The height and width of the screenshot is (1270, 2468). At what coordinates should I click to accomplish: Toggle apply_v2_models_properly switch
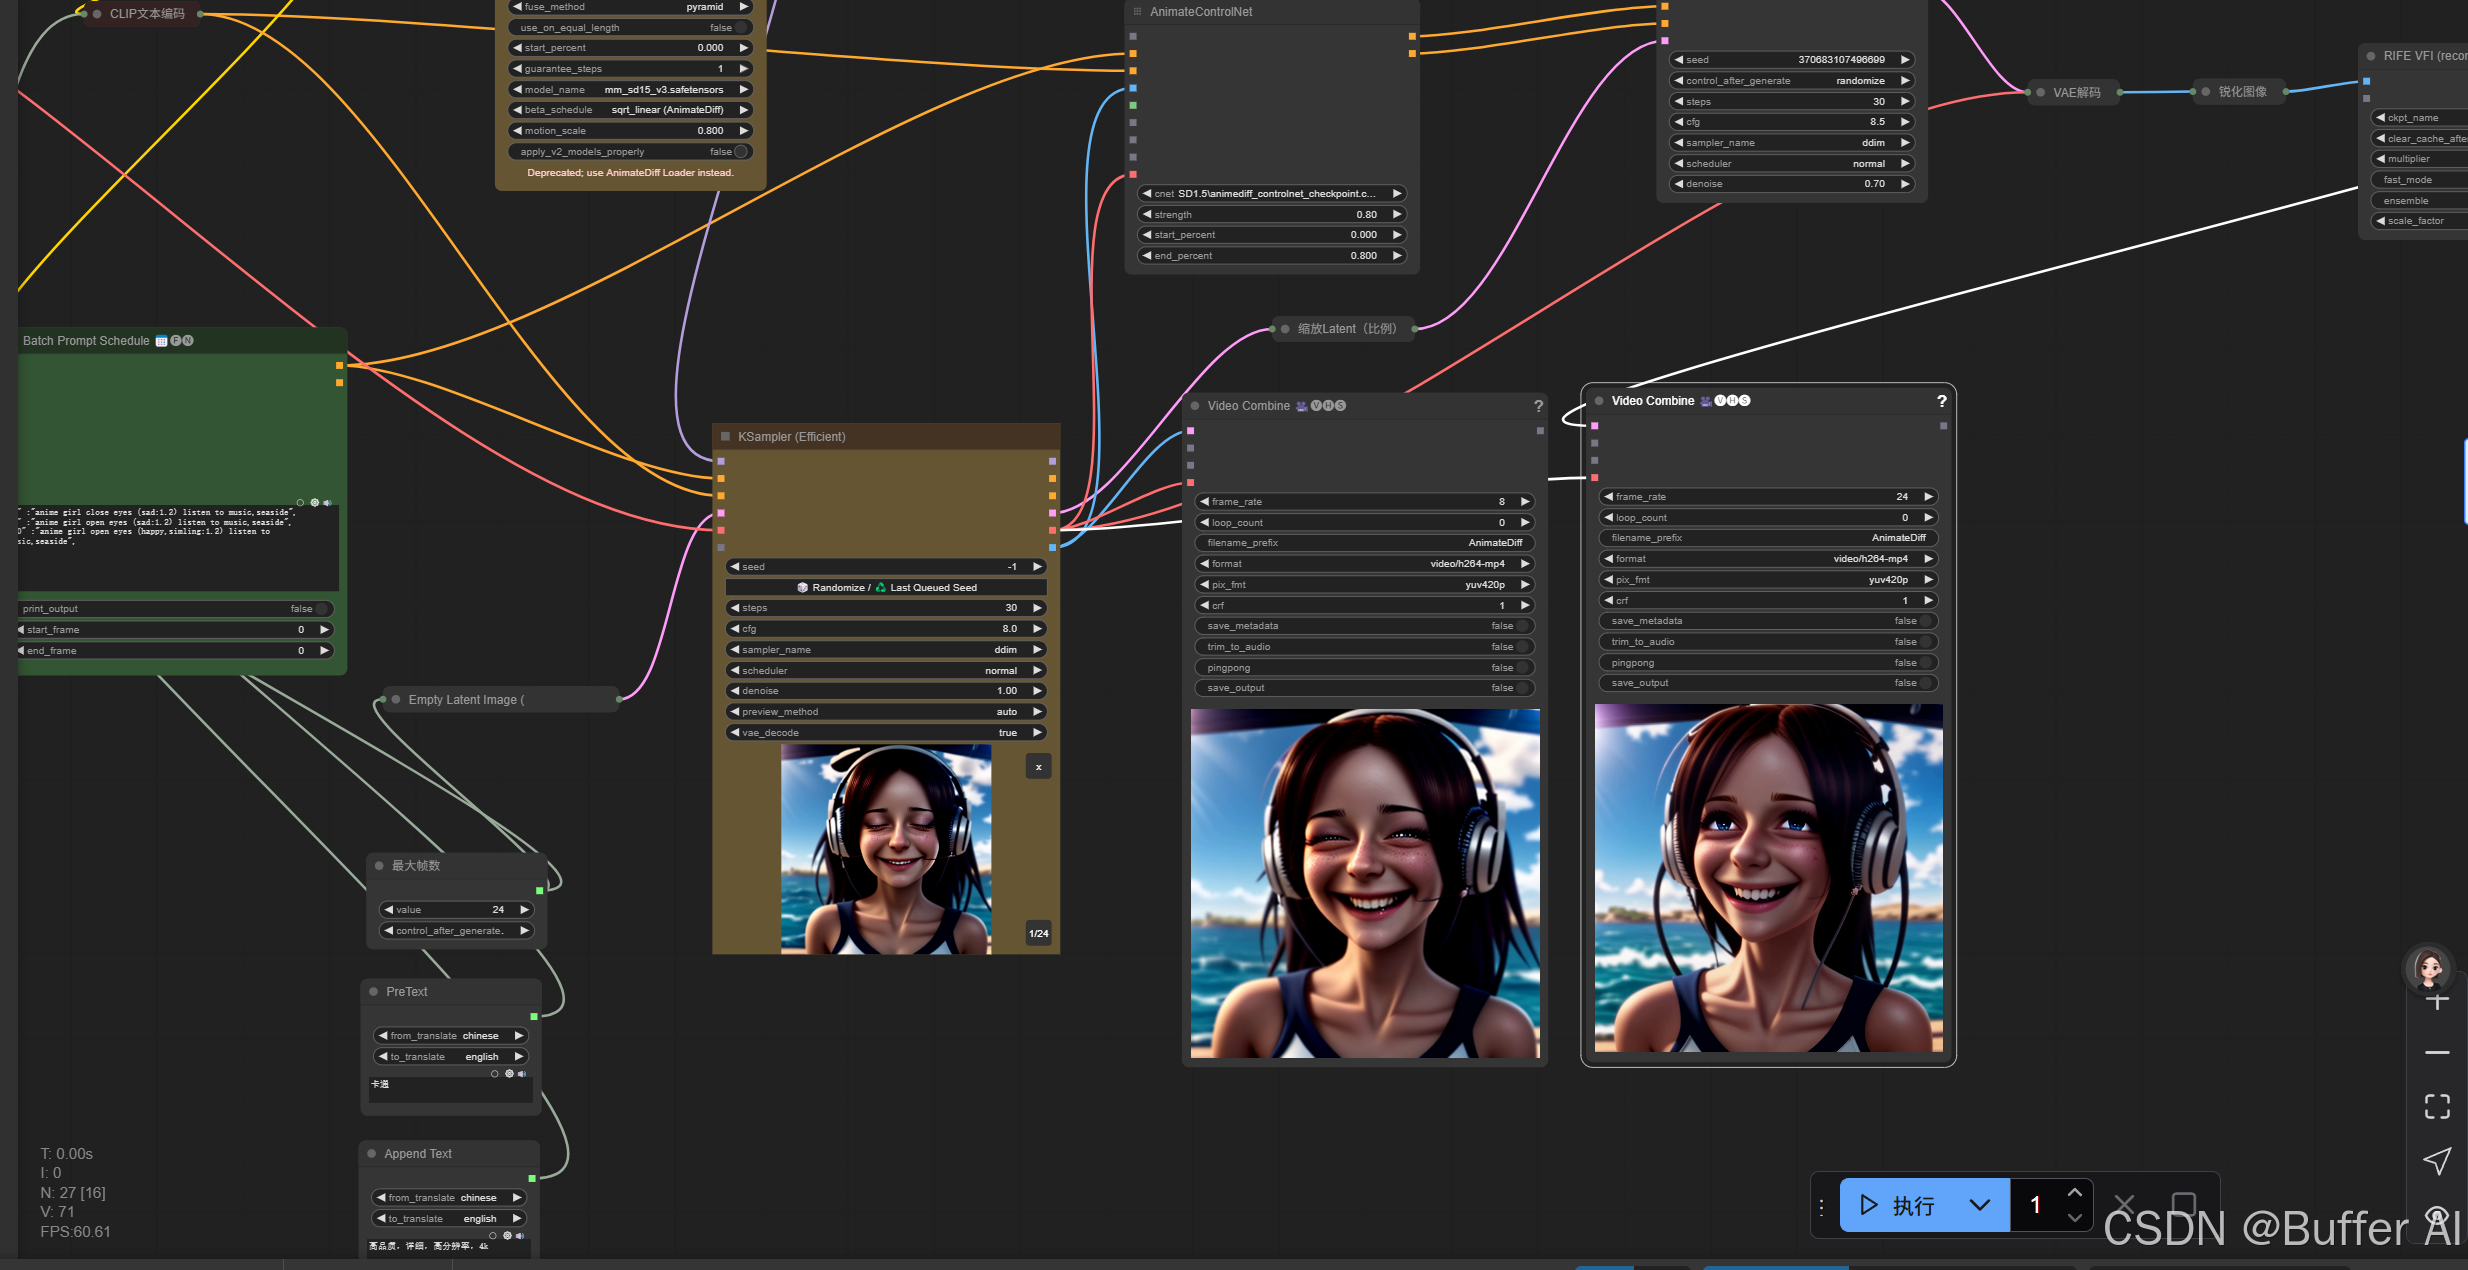tap(740, 152)
